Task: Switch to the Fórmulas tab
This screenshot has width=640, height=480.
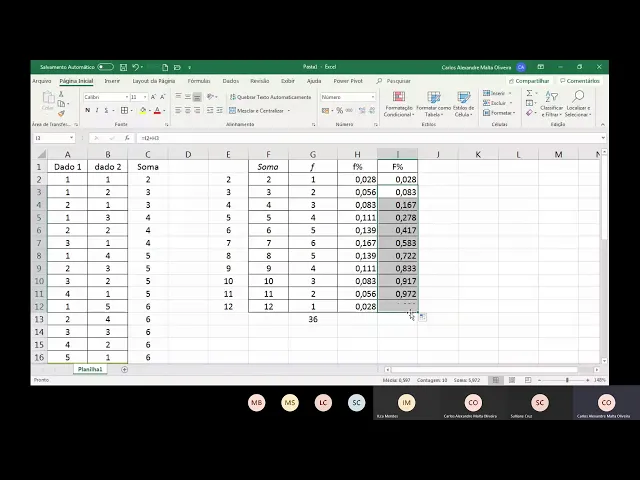Action: pyautogui.click(x=199, y=81)
